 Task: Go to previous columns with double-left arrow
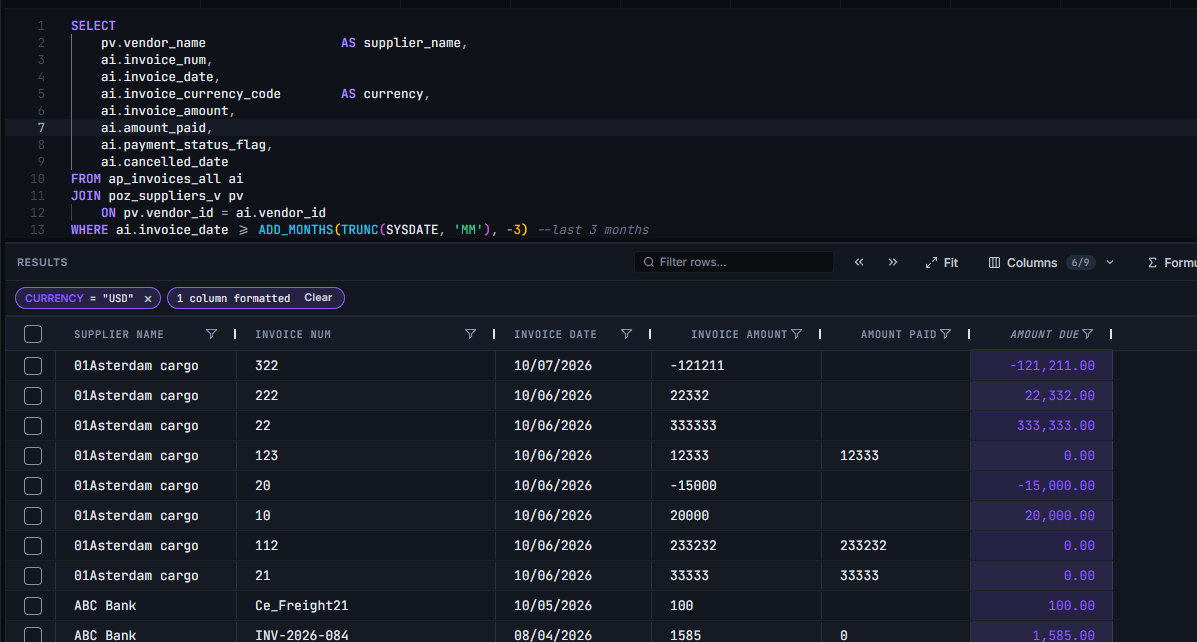click(x=859, y=262)
